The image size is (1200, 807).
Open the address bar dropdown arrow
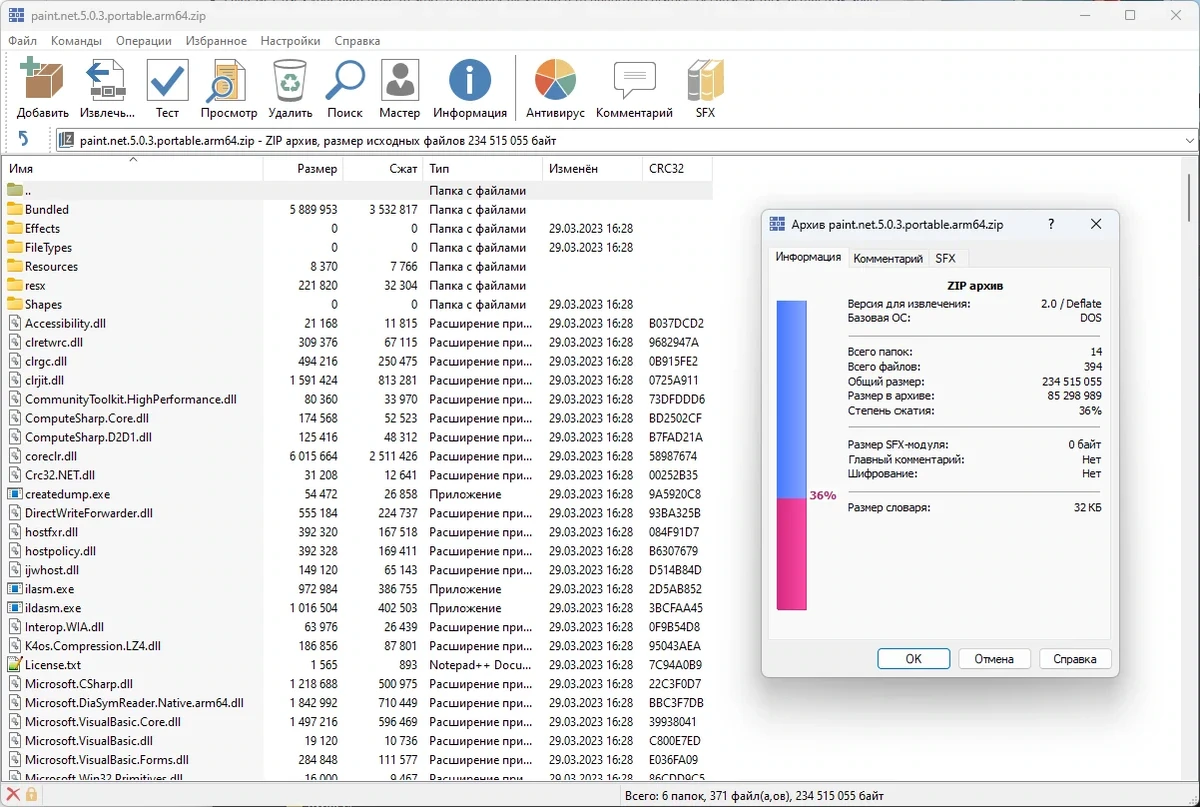click(x=1189, y=141)
